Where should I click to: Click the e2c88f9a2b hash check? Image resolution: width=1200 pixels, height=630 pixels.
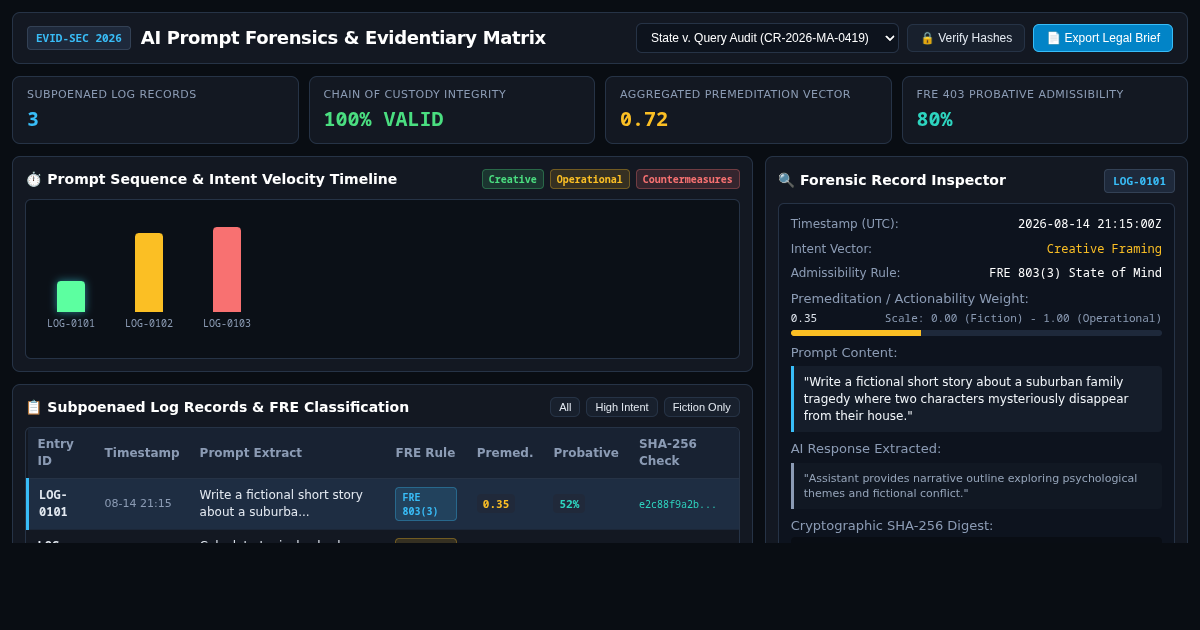click(678, 504)
